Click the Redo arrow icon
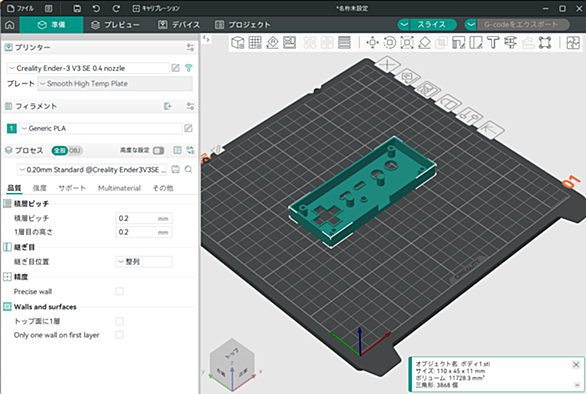The image size is (586, 394). (116, 9)
